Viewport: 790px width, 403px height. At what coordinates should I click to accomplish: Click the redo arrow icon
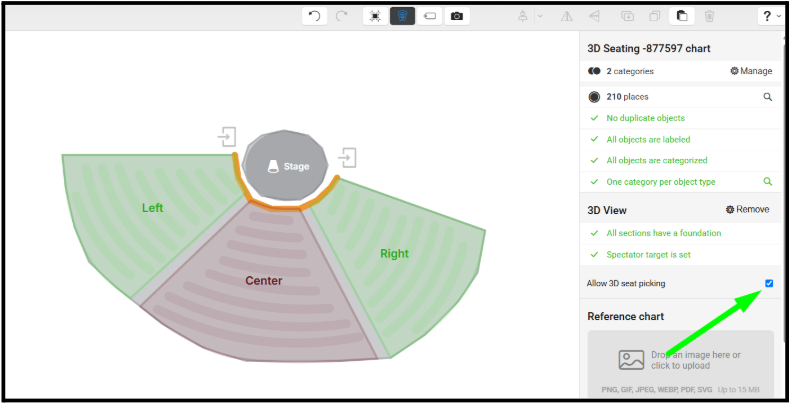[x=342, y=16]
